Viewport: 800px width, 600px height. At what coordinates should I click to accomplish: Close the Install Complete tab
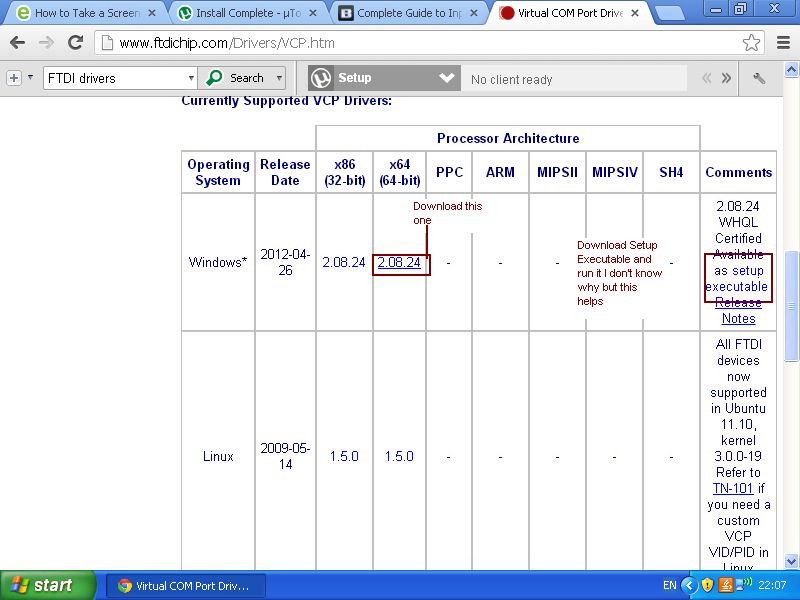tap(313, 13)
